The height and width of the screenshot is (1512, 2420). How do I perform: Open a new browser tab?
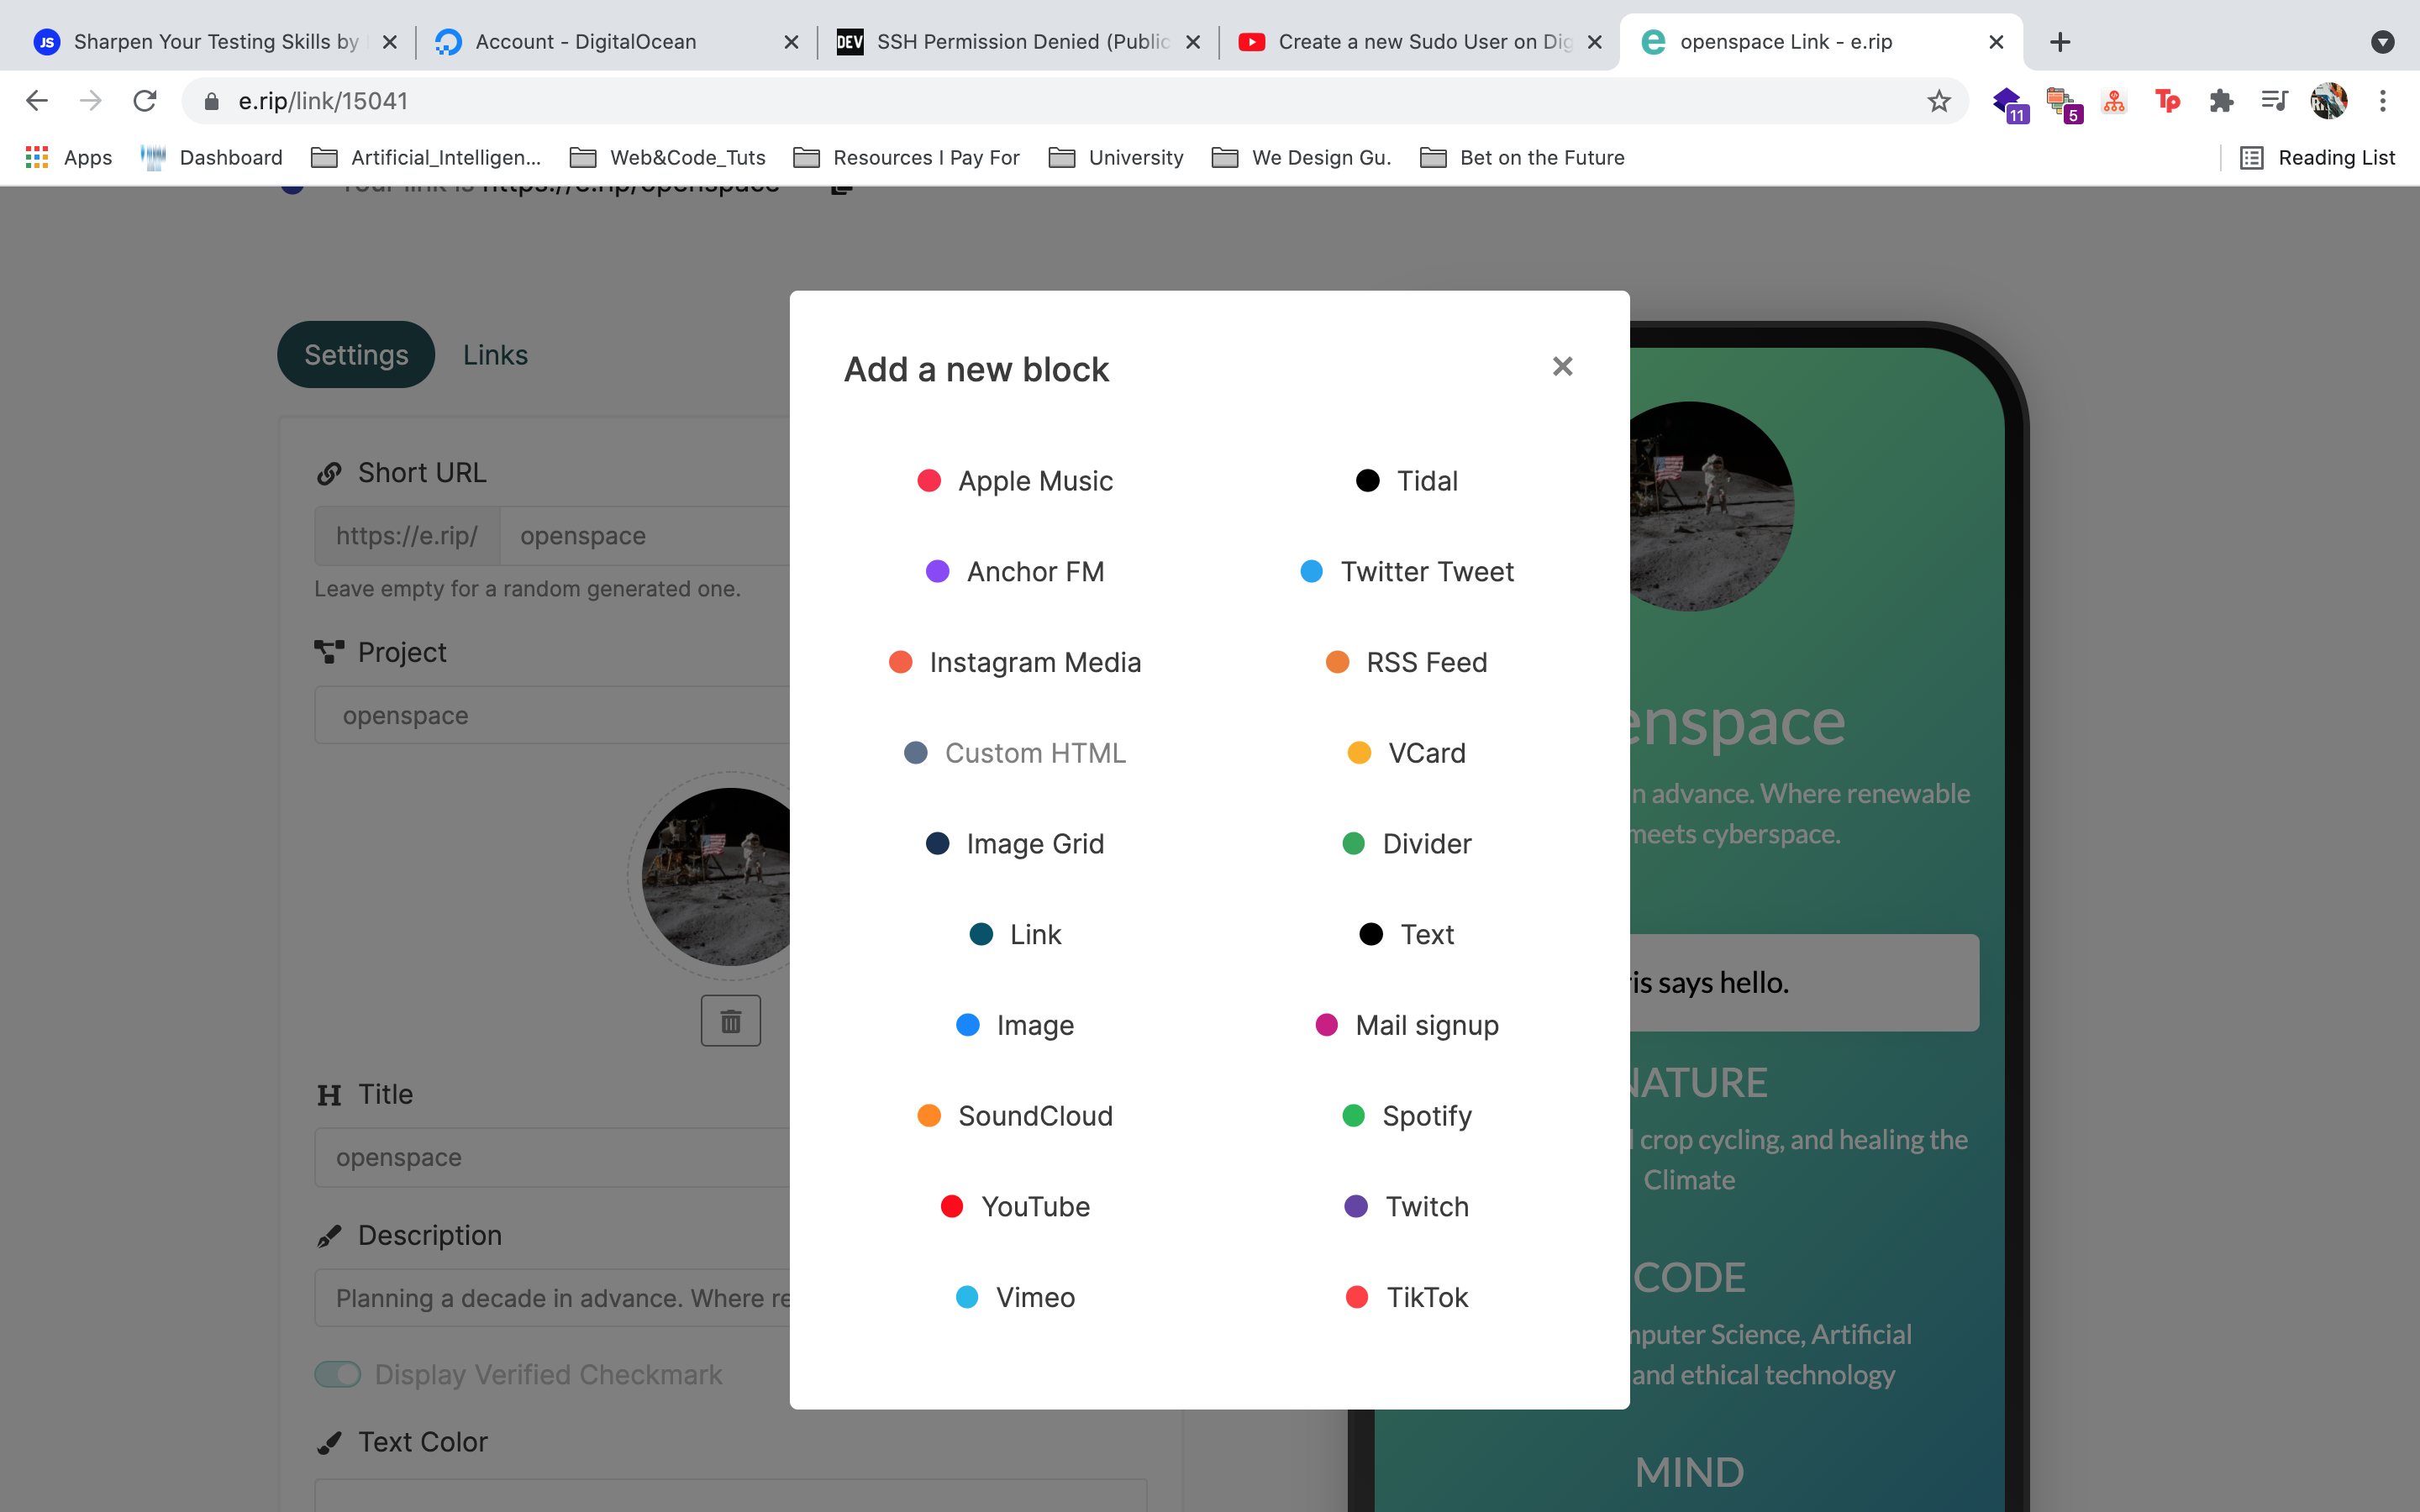tap(2060, 42)
